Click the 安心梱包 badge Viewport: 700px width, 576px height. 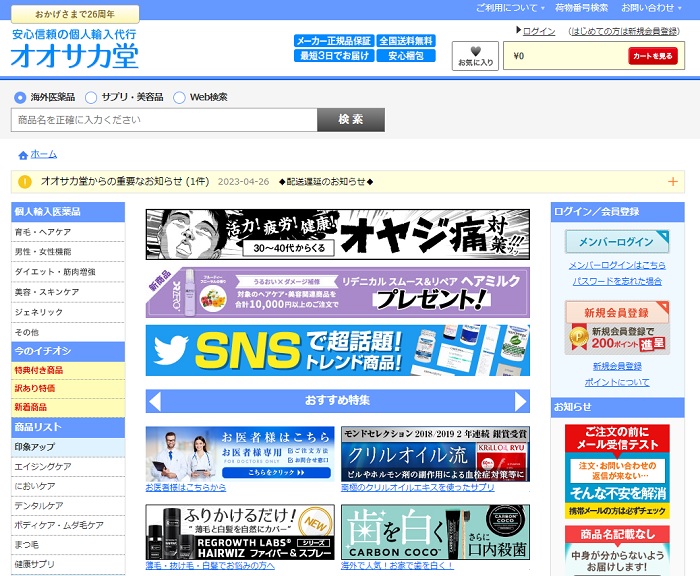tap(406, 56)
